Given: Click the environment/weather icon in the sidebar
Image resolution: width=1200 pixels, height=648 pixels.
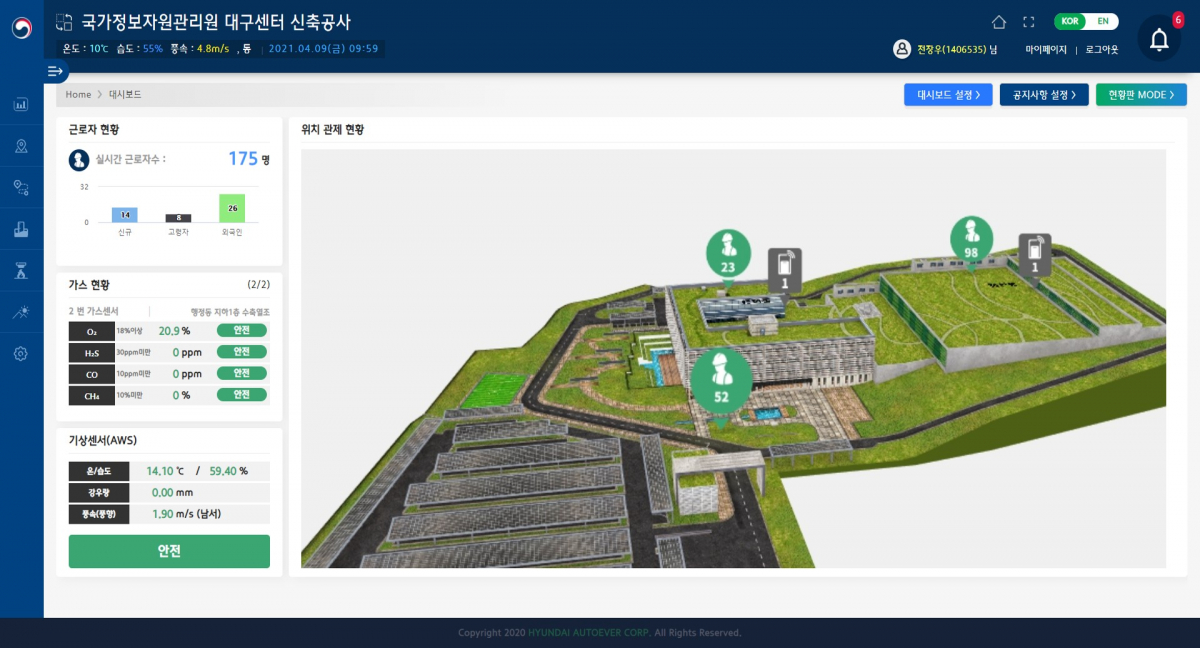Looking at the screenshot, I should point(20,311).
